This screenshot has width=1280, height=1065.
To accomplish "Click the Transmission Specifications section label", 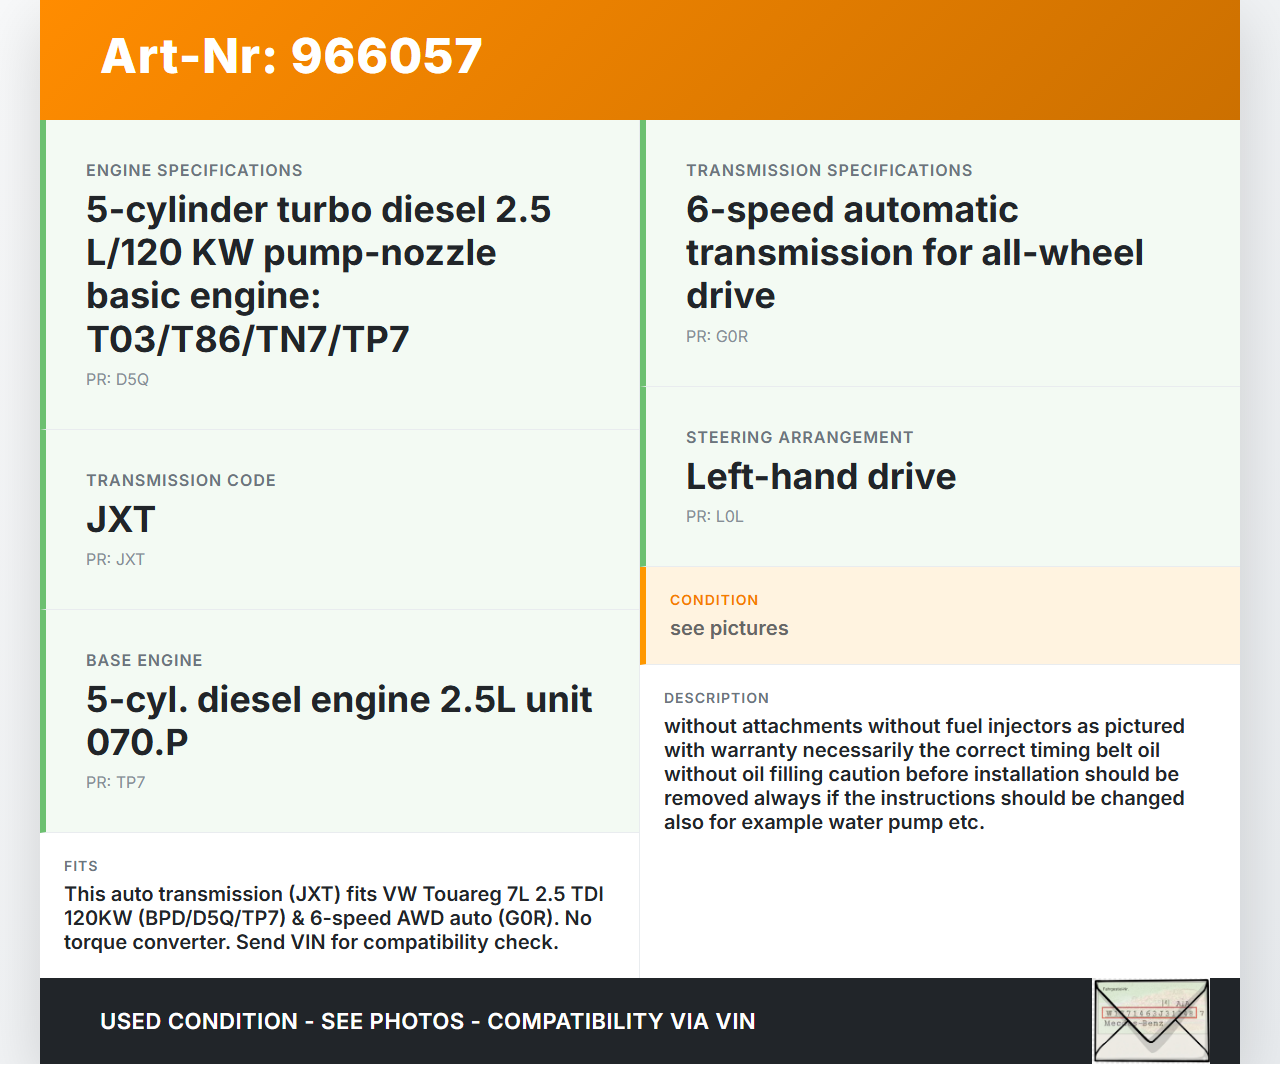I will [x=829, y=171].
